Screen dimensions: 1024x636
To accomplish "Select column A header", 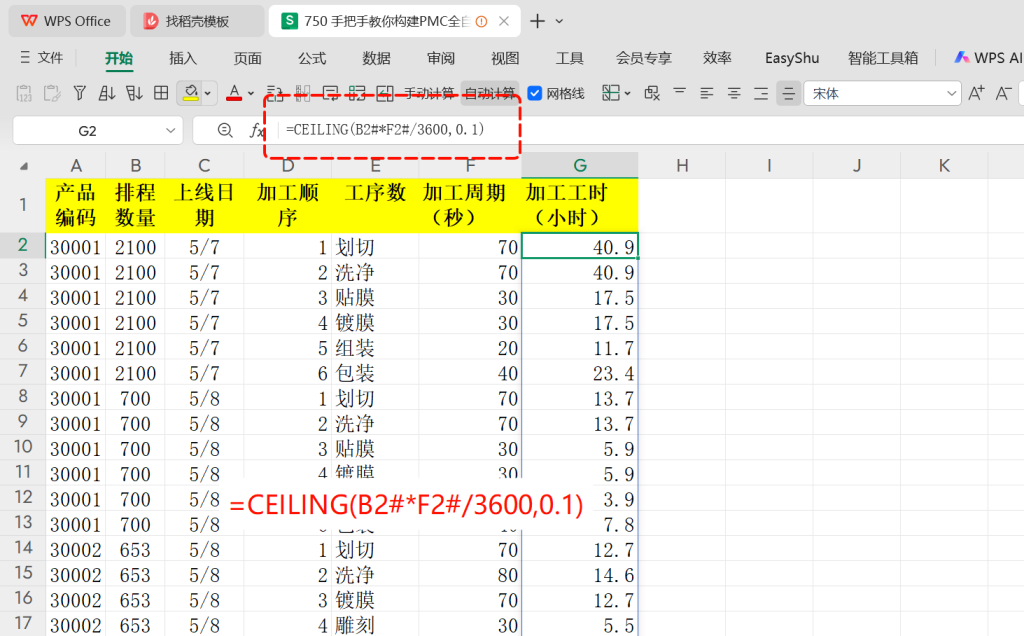I will [x=76, y=165].
